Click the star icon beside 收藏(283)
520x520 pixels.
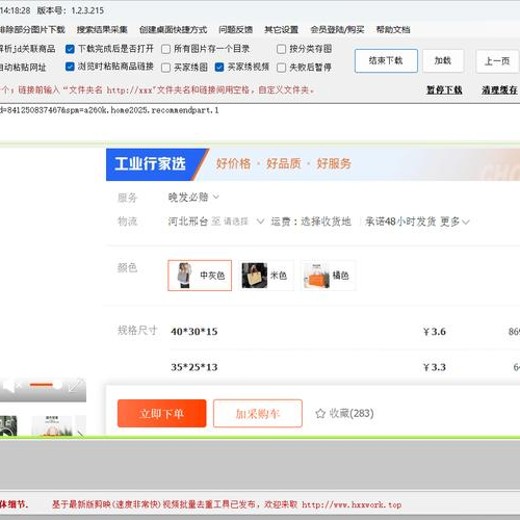(320, 414)
